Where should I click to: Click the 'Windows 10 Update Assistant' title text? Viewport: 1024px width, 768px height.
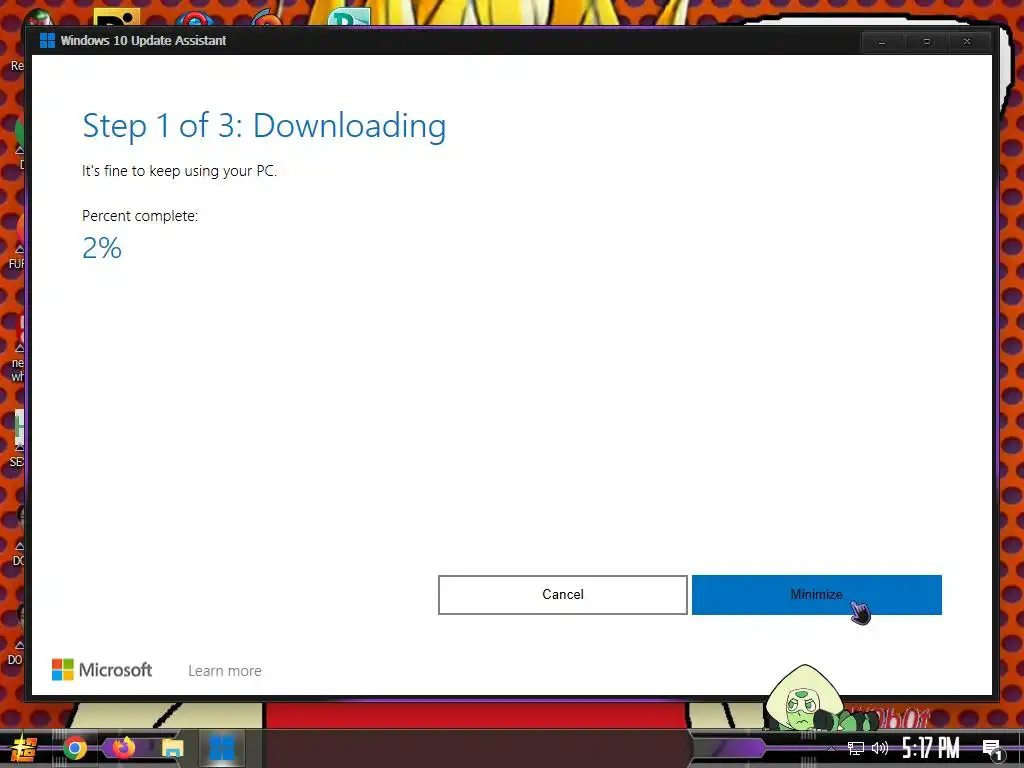(143, 40)
